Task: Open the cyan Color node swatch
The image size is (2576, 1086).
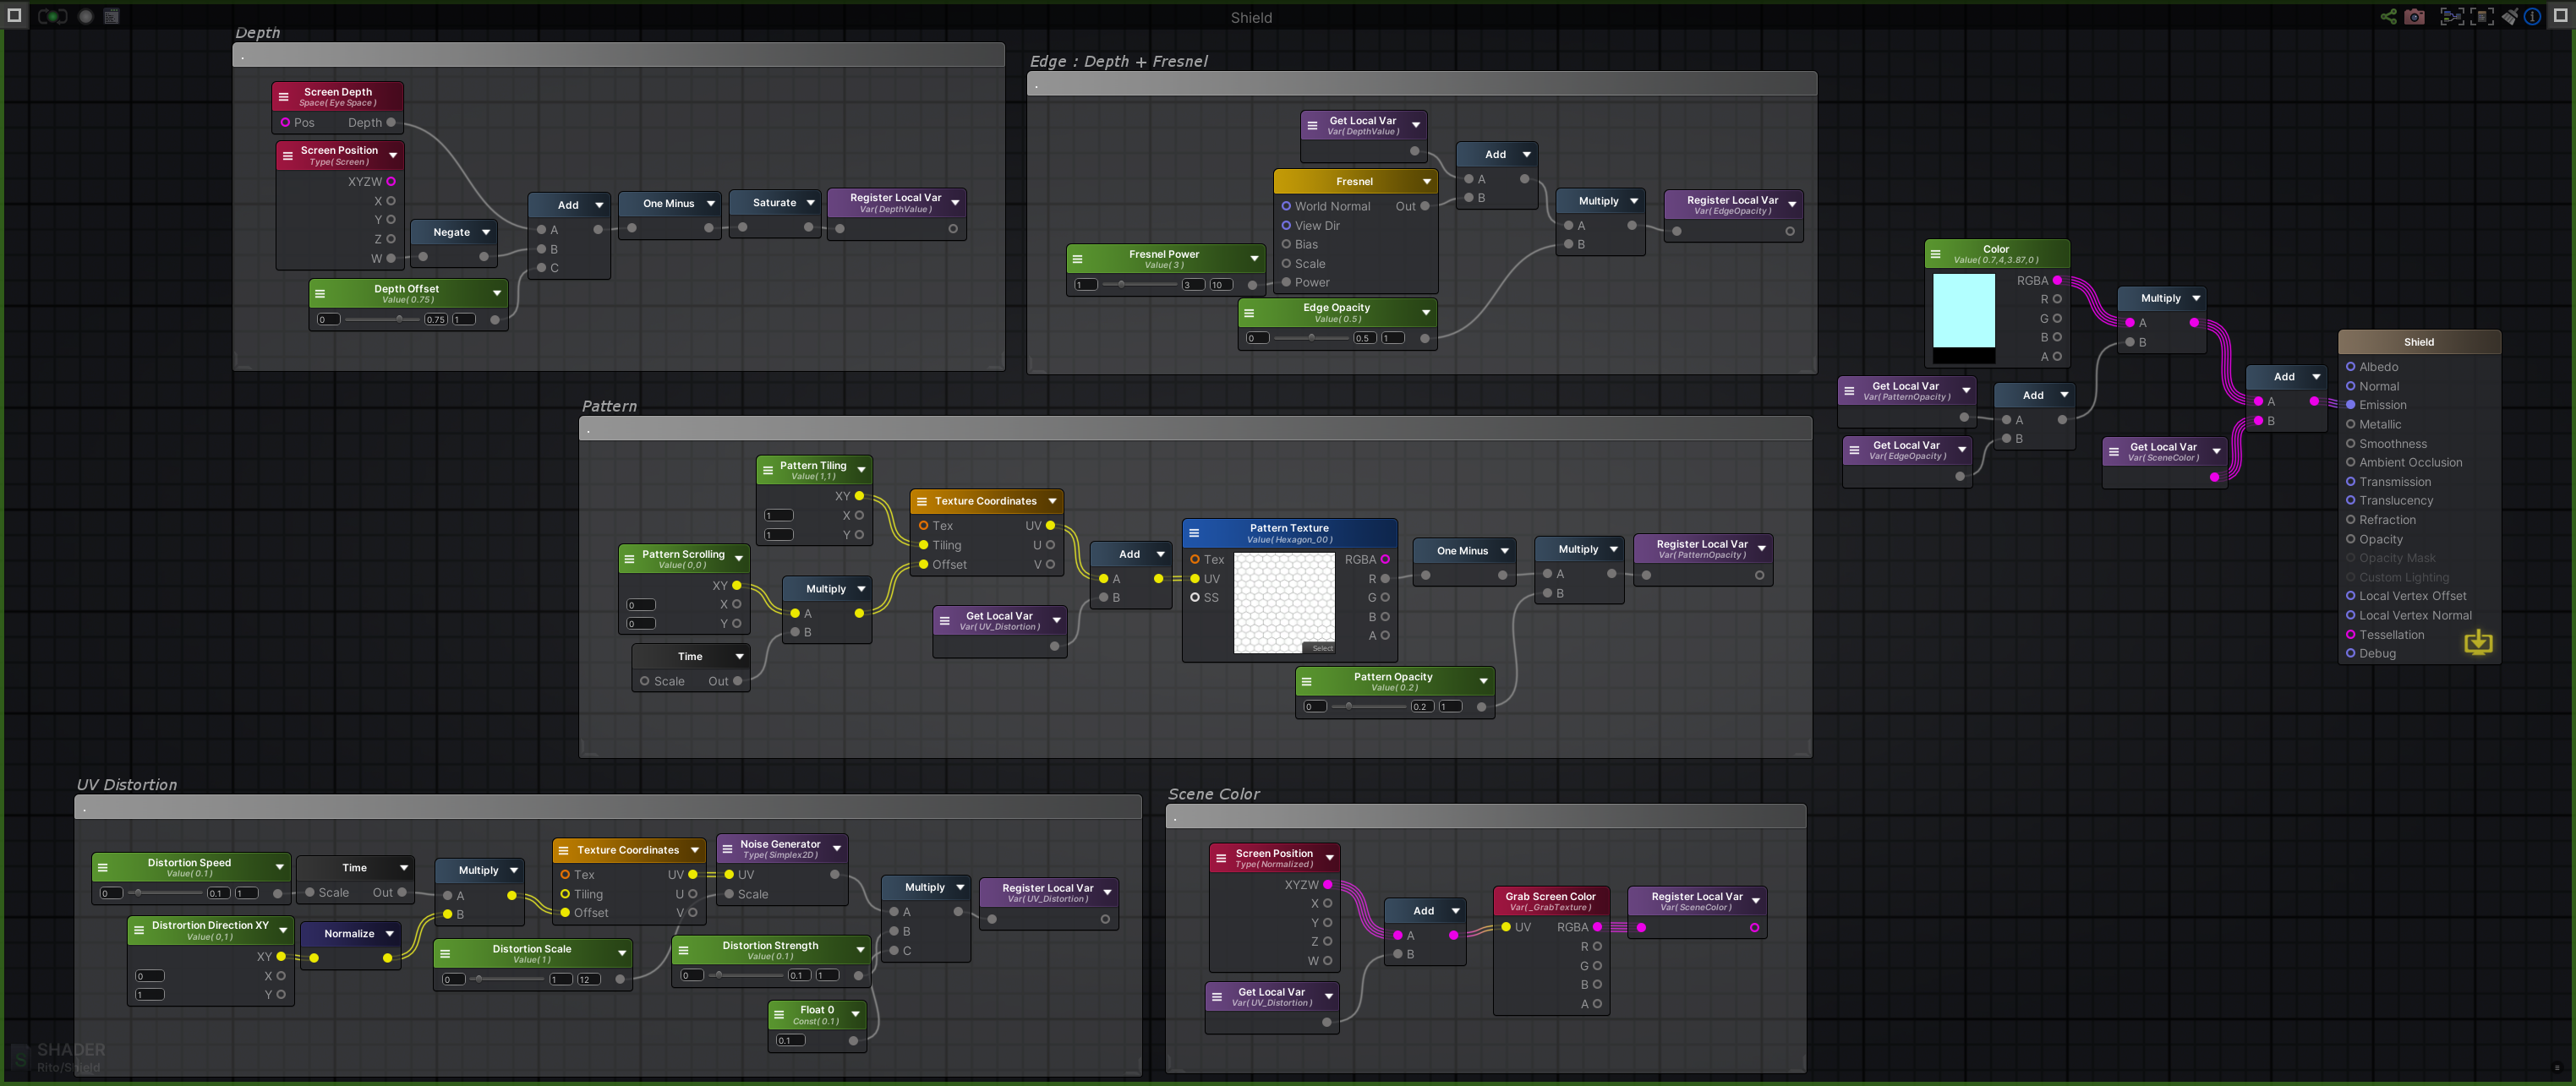Action: tap(1963, 310)
